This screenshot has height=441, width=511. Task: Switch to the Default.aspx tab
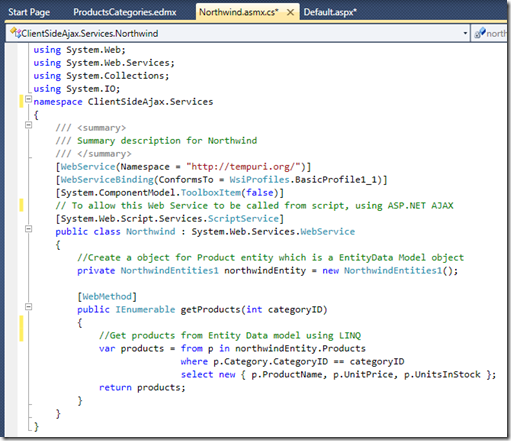330,12
